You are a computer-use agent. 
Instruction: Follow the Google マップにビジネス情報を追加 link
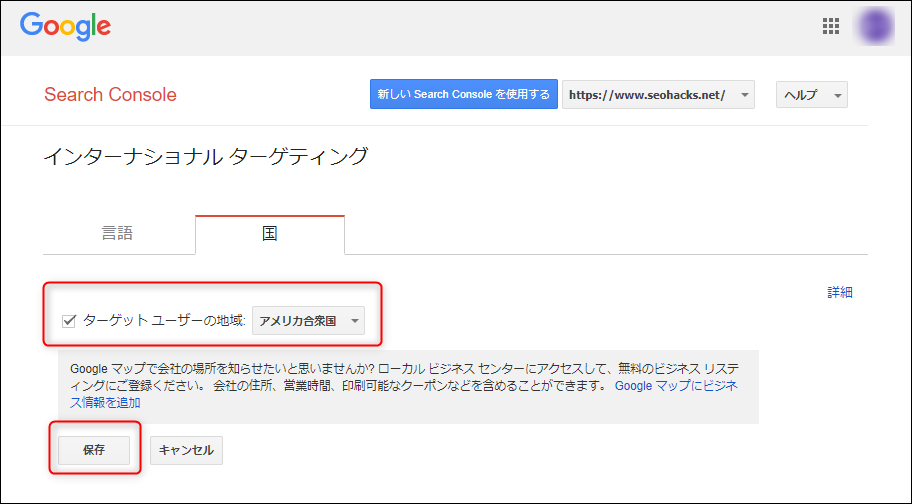click(676, 385)
